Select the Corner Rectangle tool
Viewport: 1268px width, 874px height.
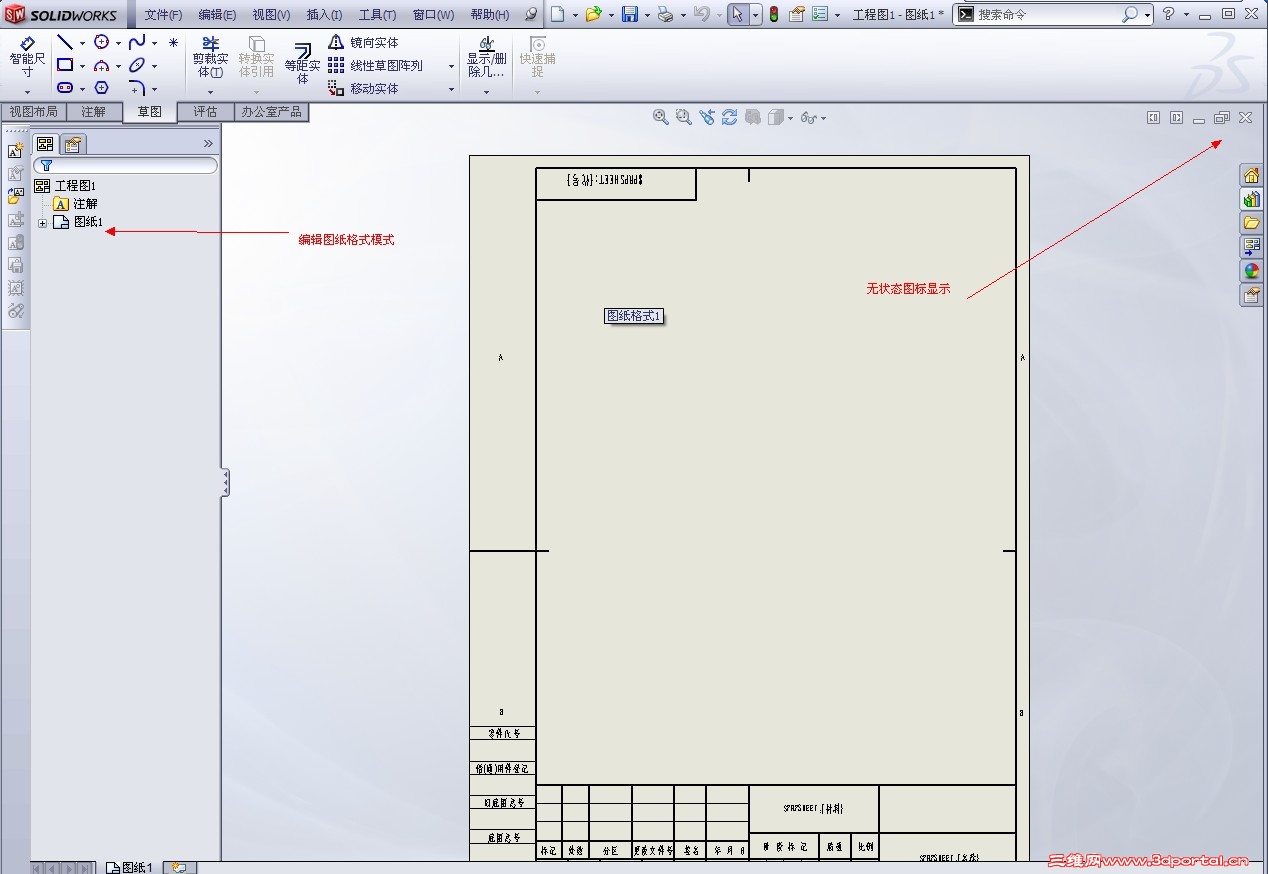(x=65, y=65)
